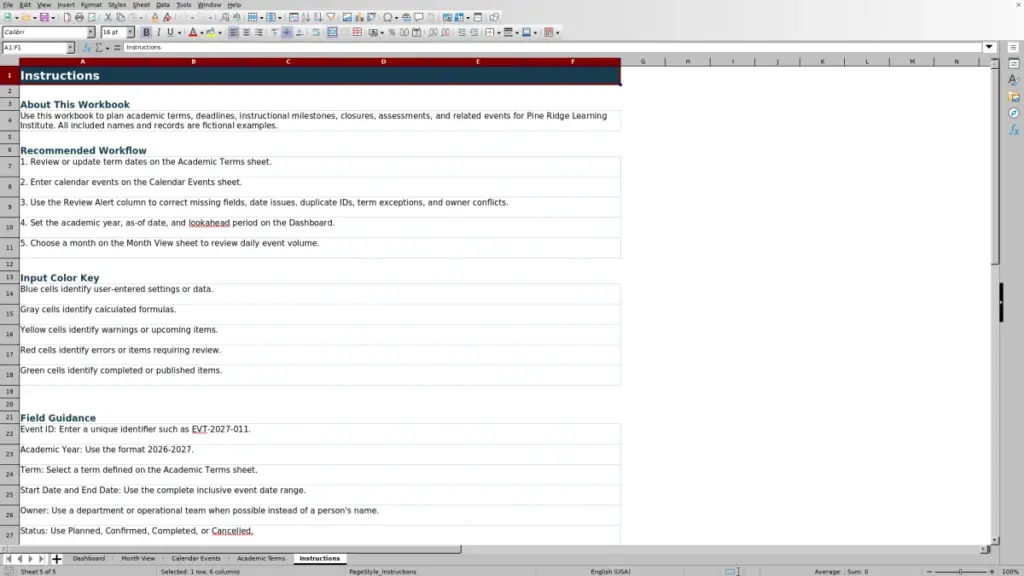Image resolution: width=1024 pixels, height=576 pixels.
Task: Open the Select Function sum dropdown arrow
Action: click(x=107, y=48)
